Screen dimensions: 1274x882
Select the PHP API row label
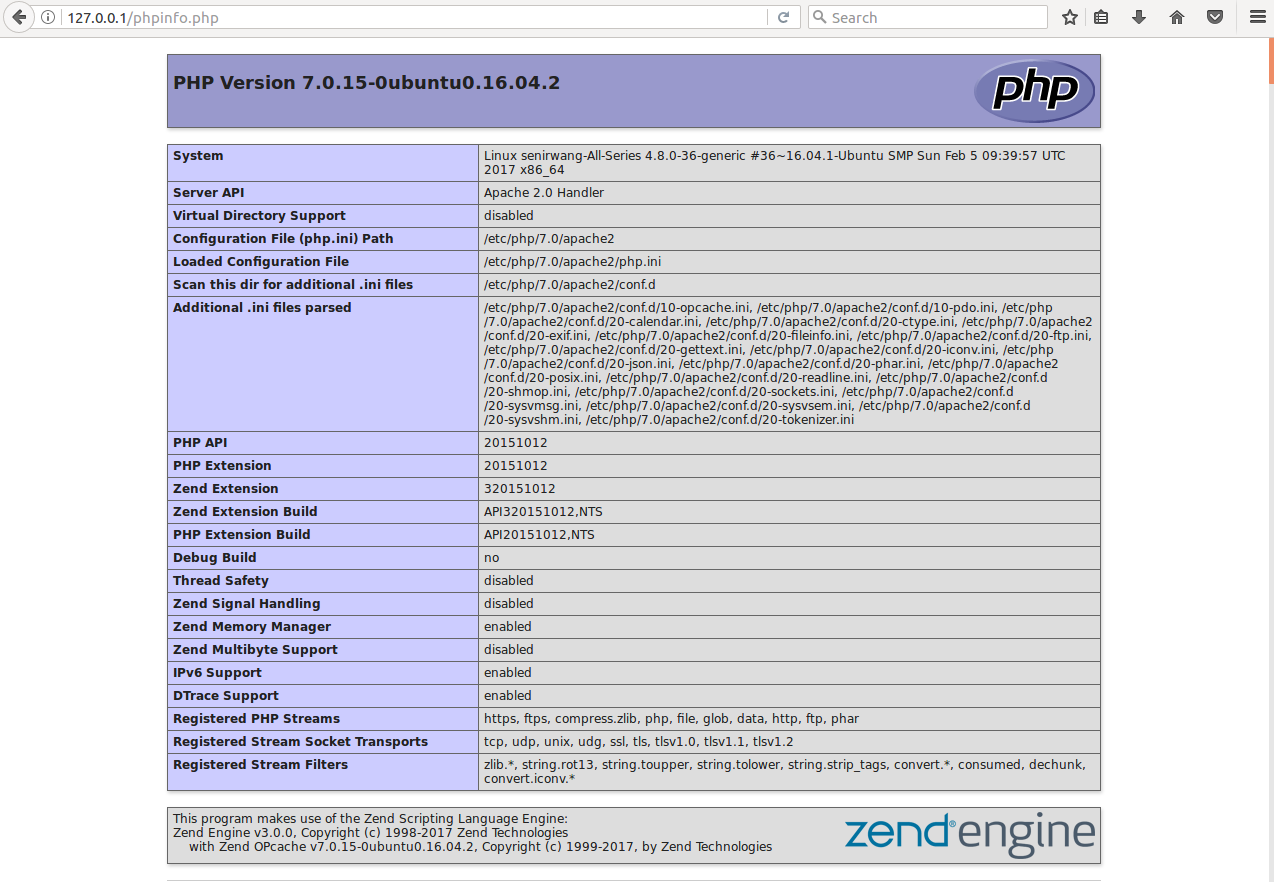[x=200, y=443]
